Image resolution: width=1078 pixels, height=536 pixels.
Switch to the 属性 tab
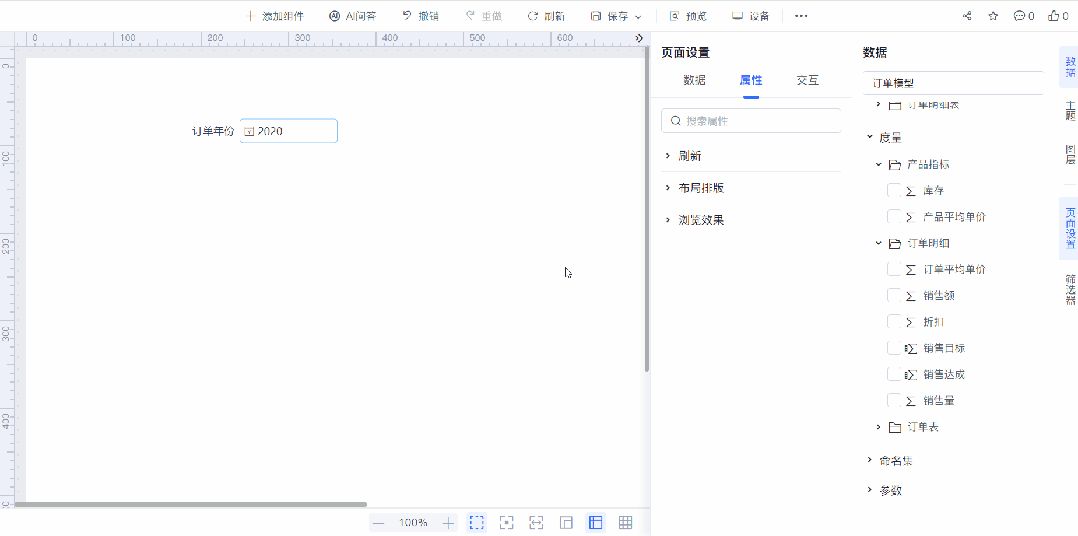(751, 80)
